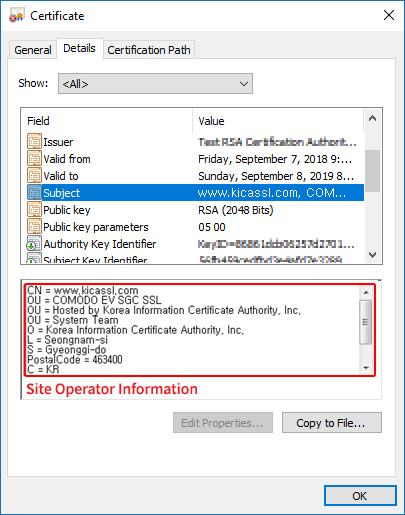This screenshot has height=515, width=405.
Task: Click the Edit Properties button
Action: click(x=223, y=423)
